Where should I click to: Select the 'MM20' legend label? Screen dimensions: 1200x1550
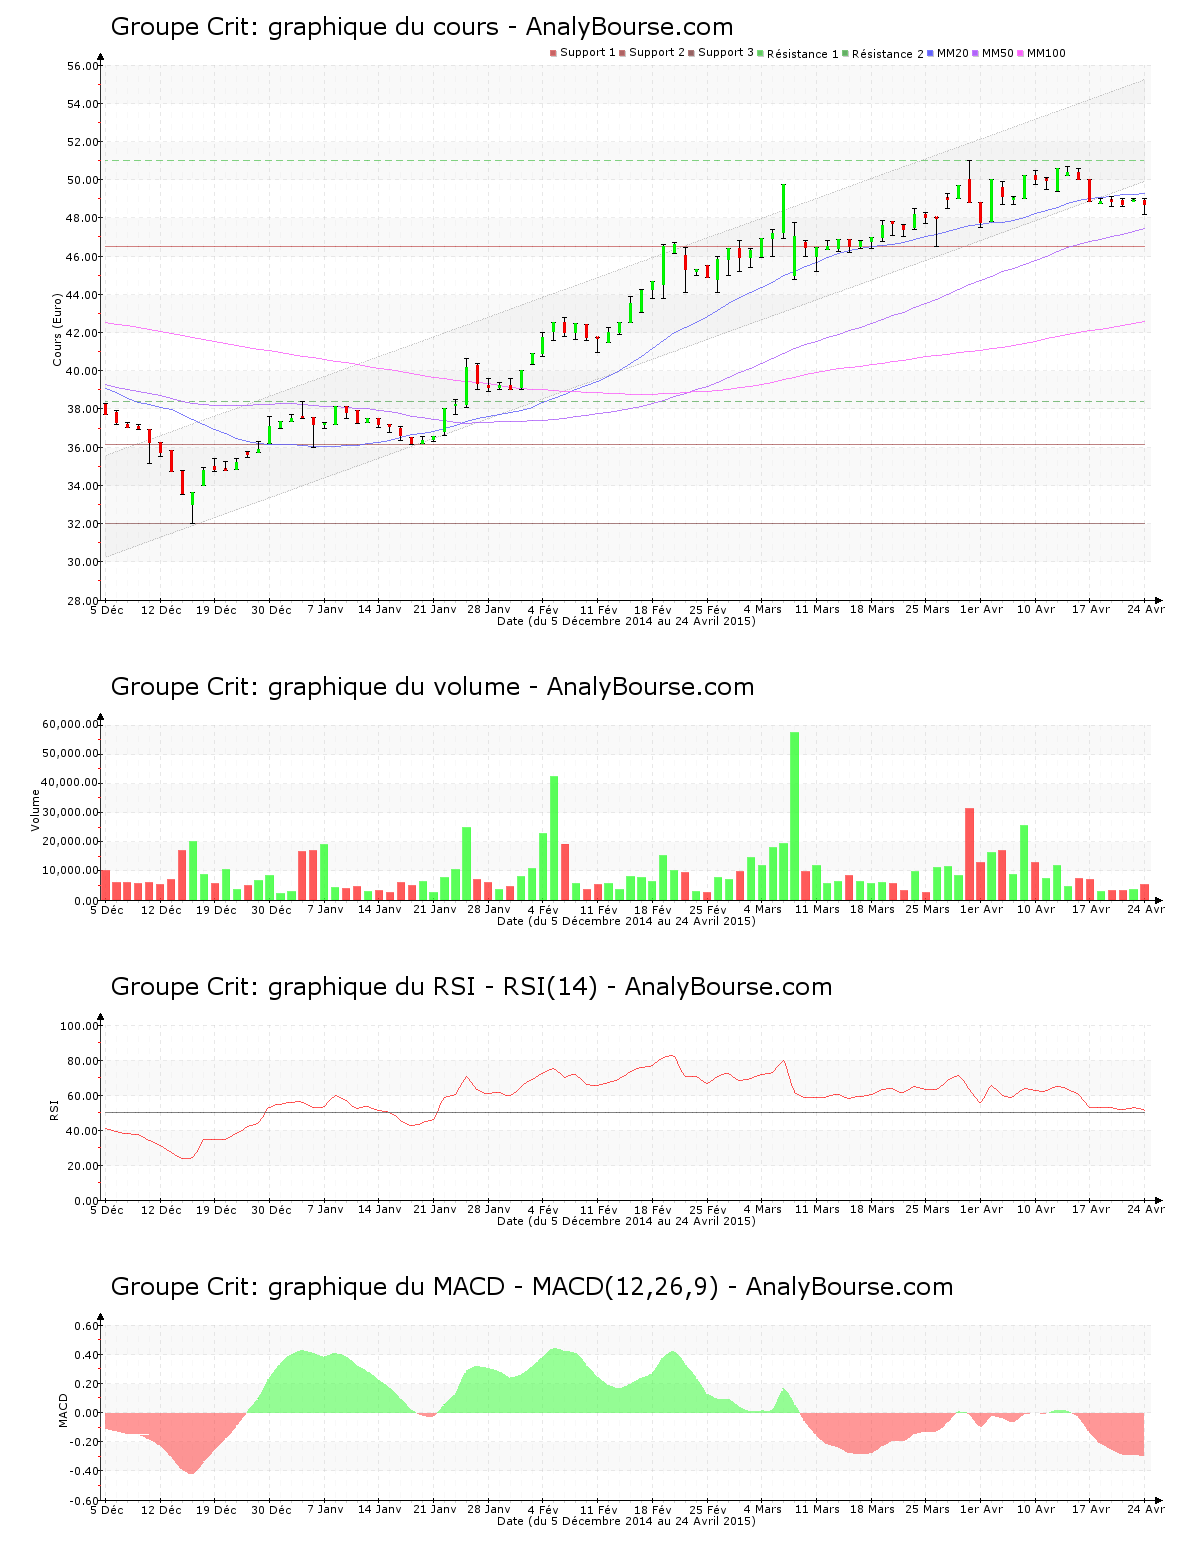953,53
